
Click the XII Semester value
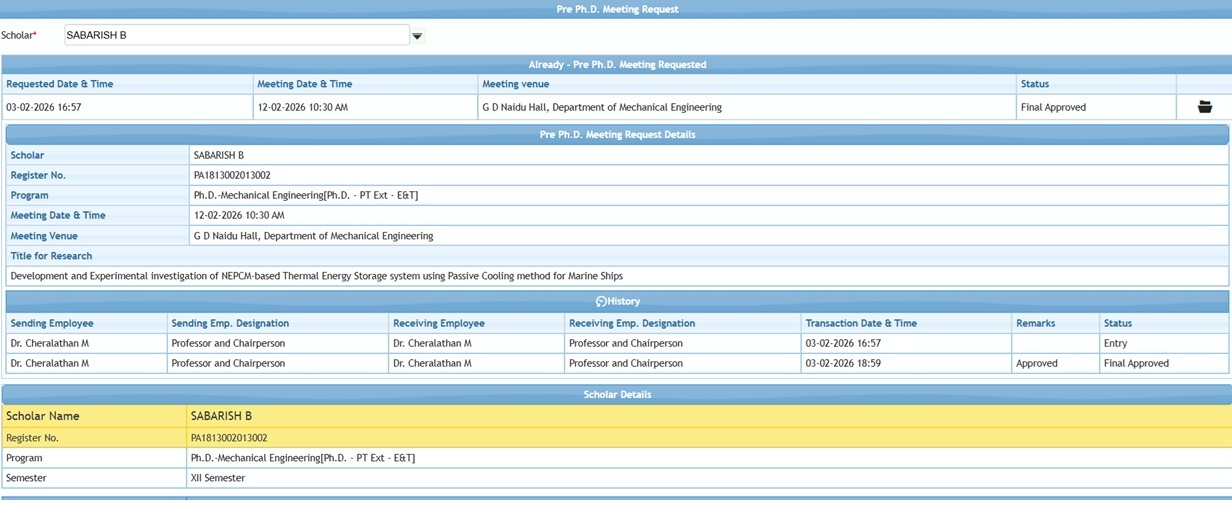point(218,478)
